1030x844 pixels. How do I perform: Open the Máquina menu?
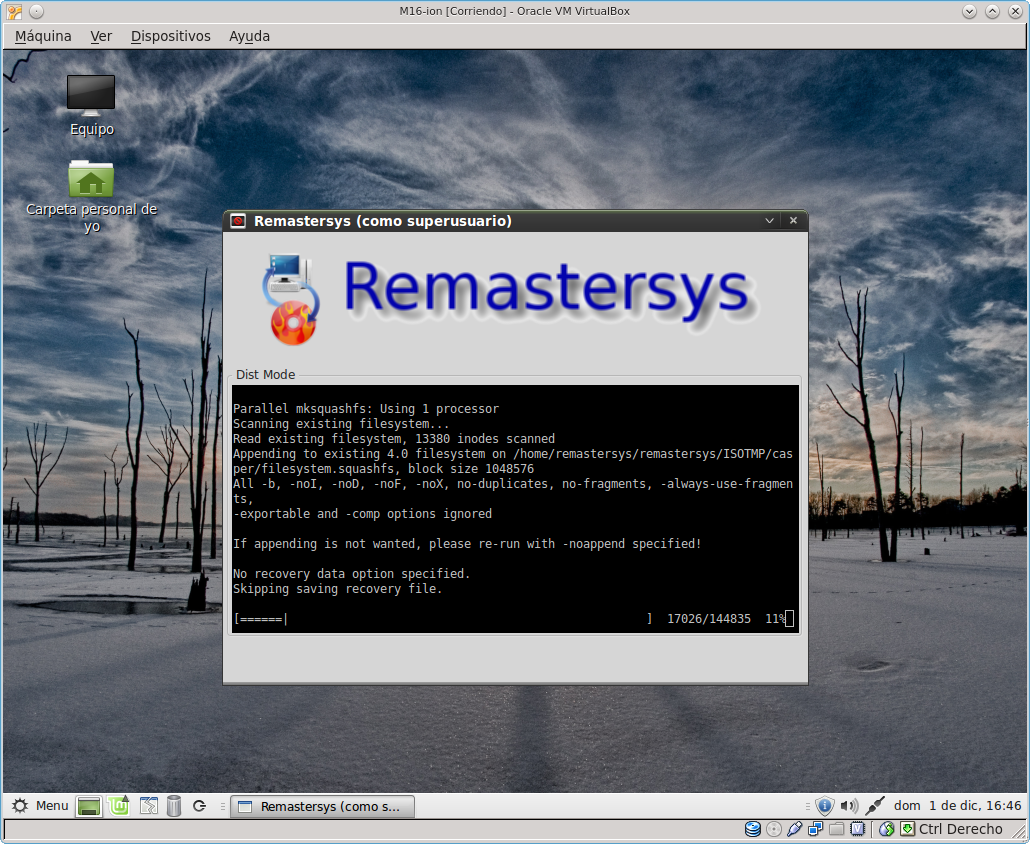click(43, 36)
